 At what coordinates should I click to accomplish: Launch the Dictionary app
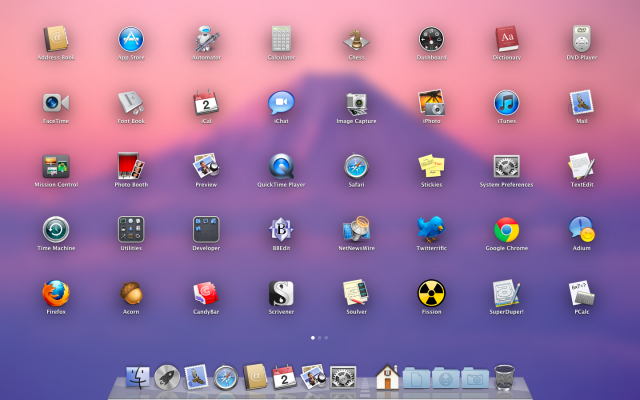(507, 39)
